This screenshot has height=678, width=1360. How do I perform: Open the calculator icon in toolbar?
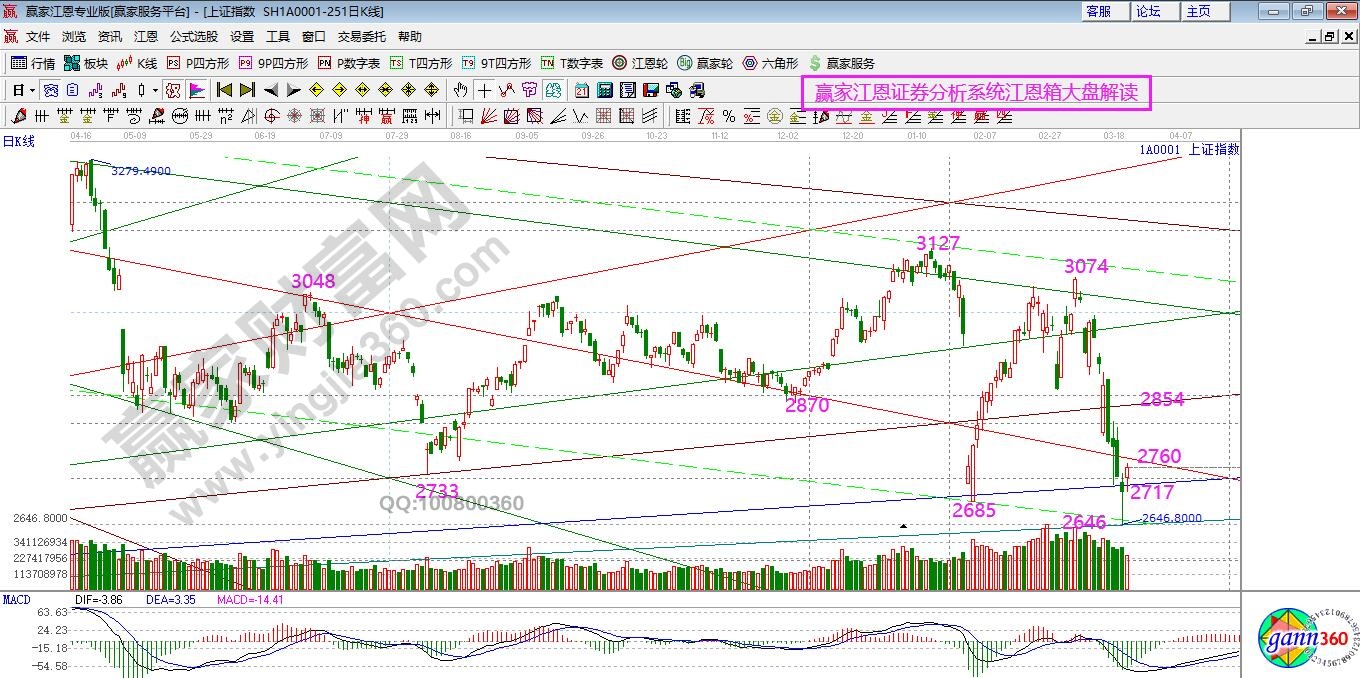coord(605,89)
